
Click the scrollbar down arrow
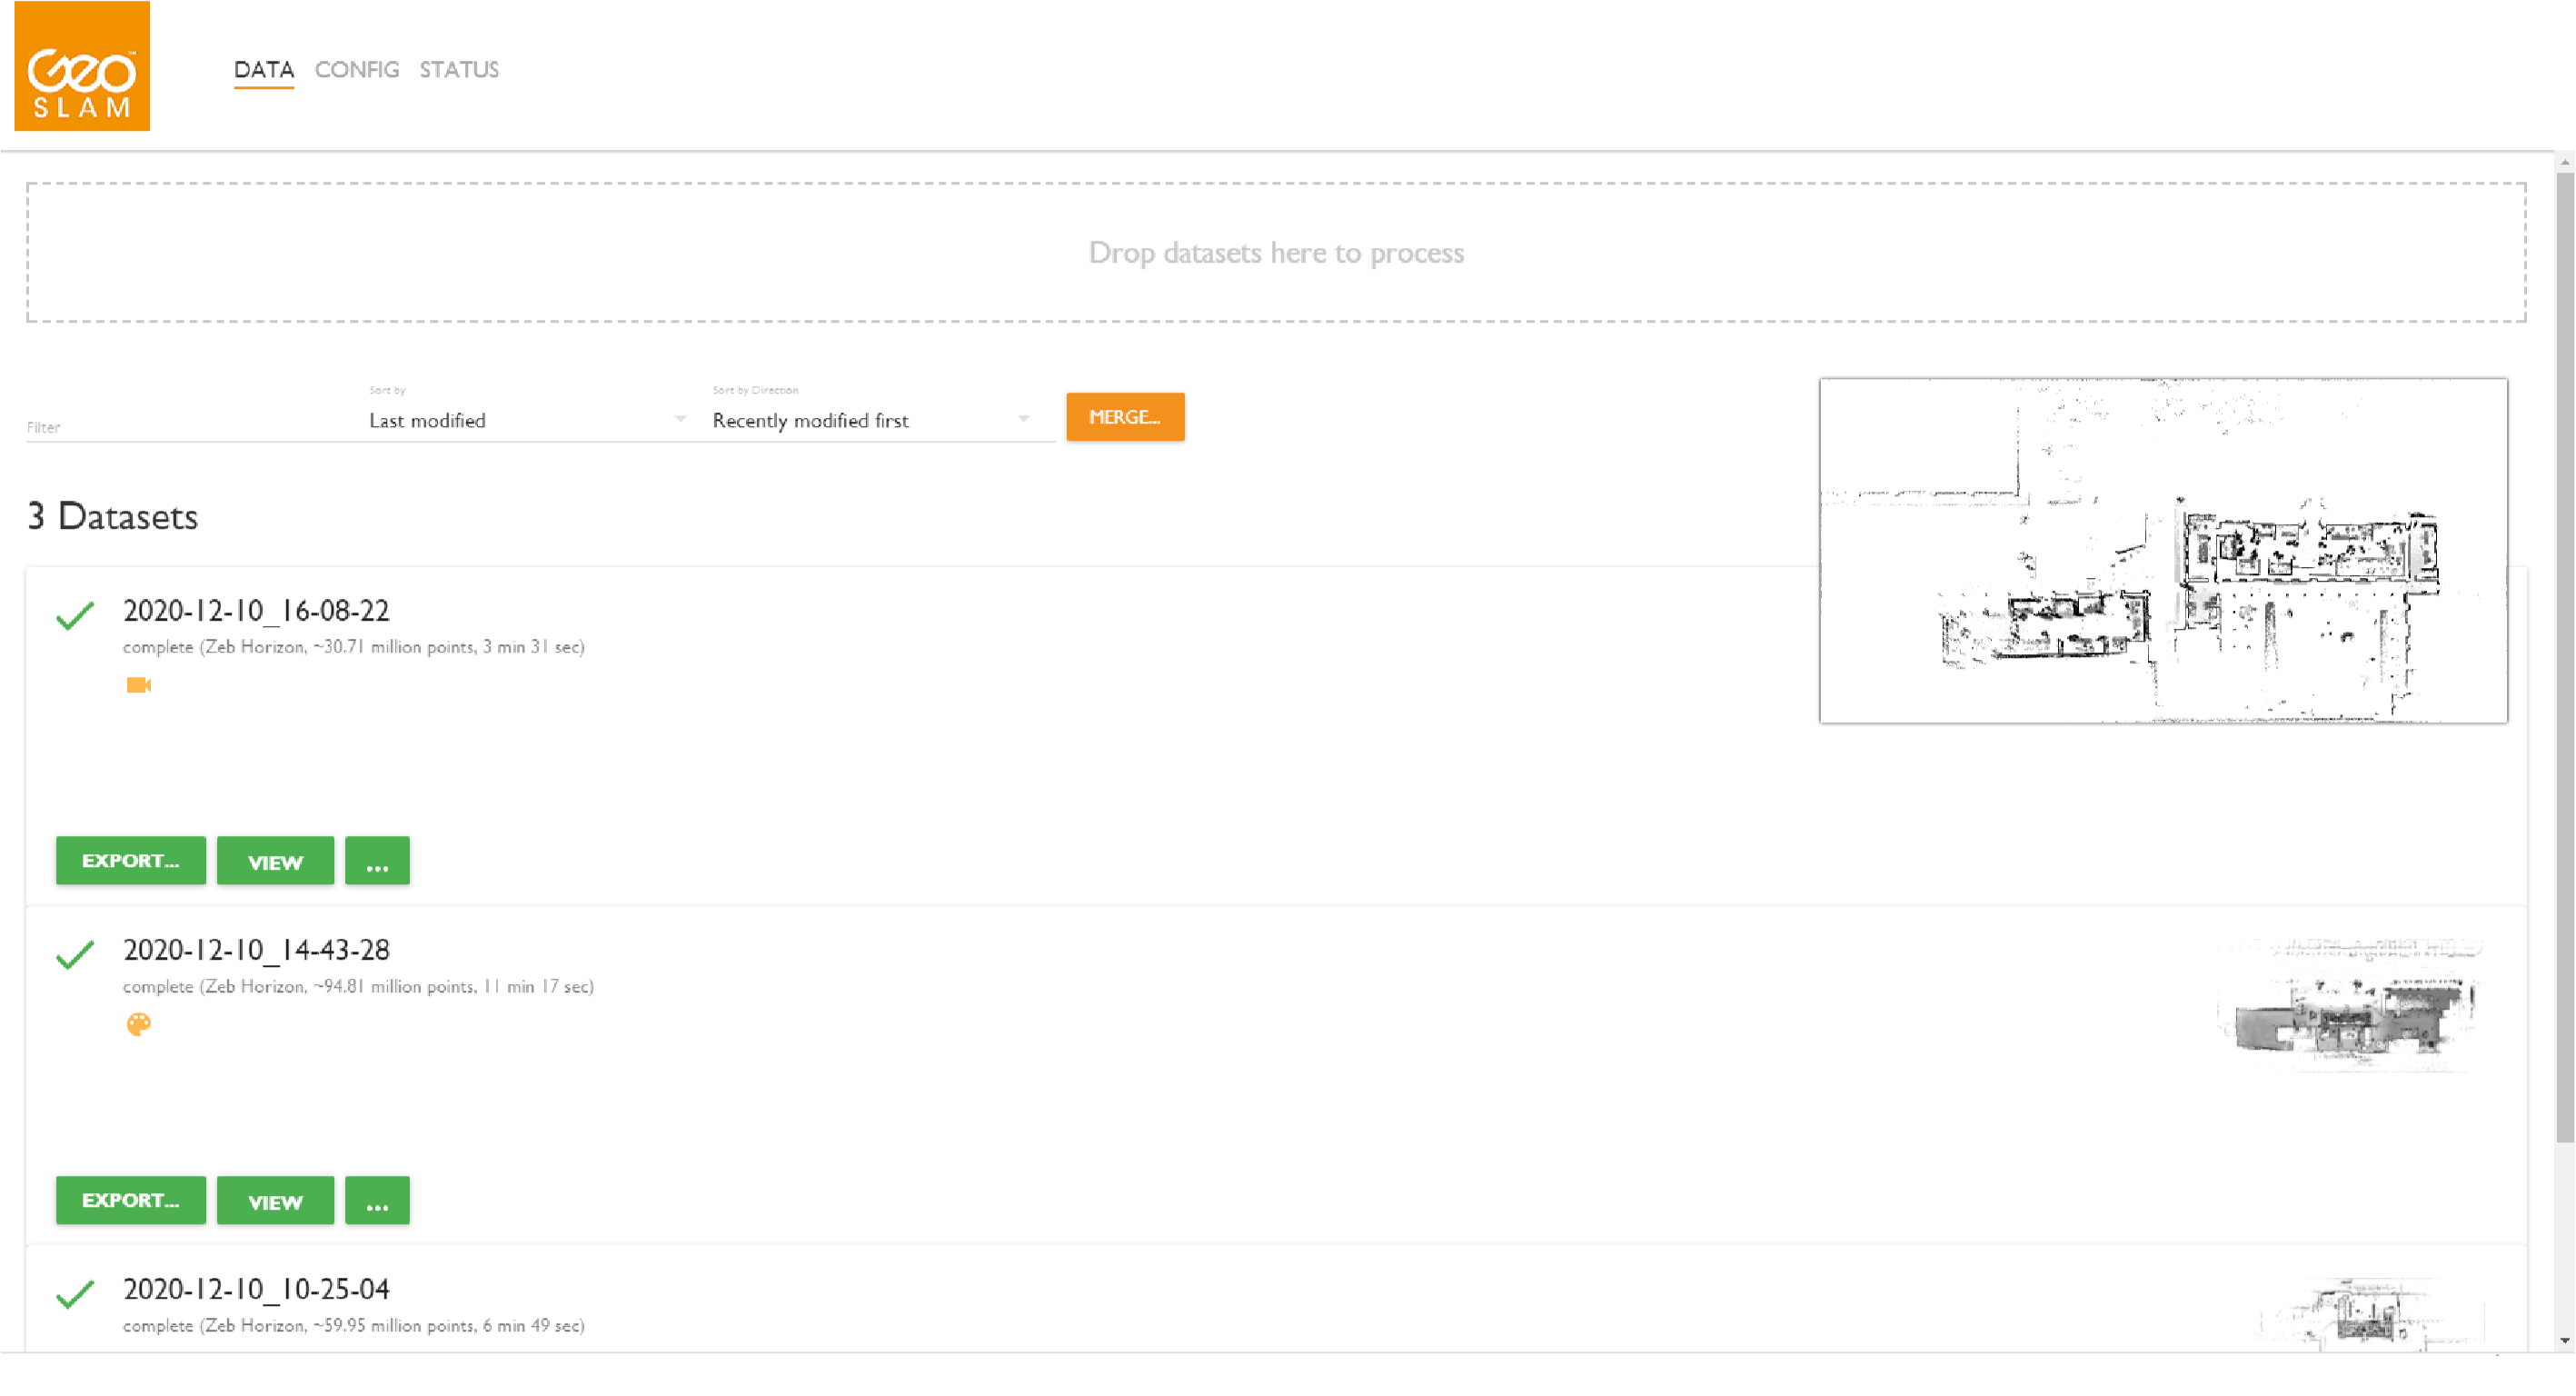(2565, 1341)
